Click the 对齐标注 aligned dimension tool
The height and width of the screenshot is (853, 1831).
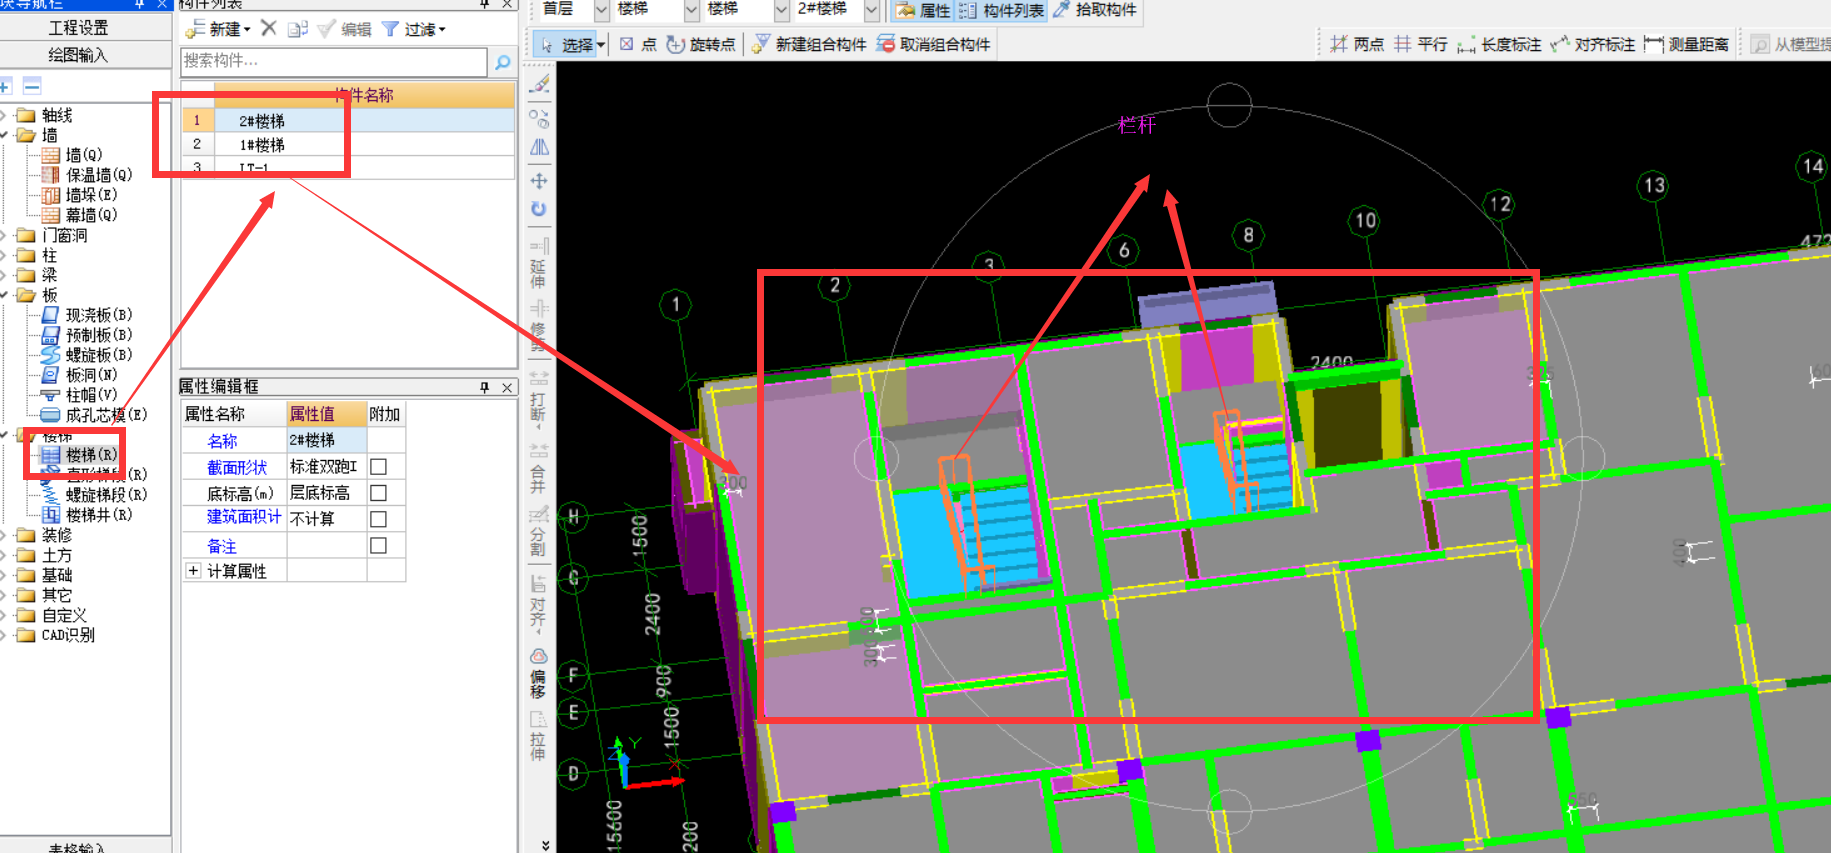(1593, 45)
